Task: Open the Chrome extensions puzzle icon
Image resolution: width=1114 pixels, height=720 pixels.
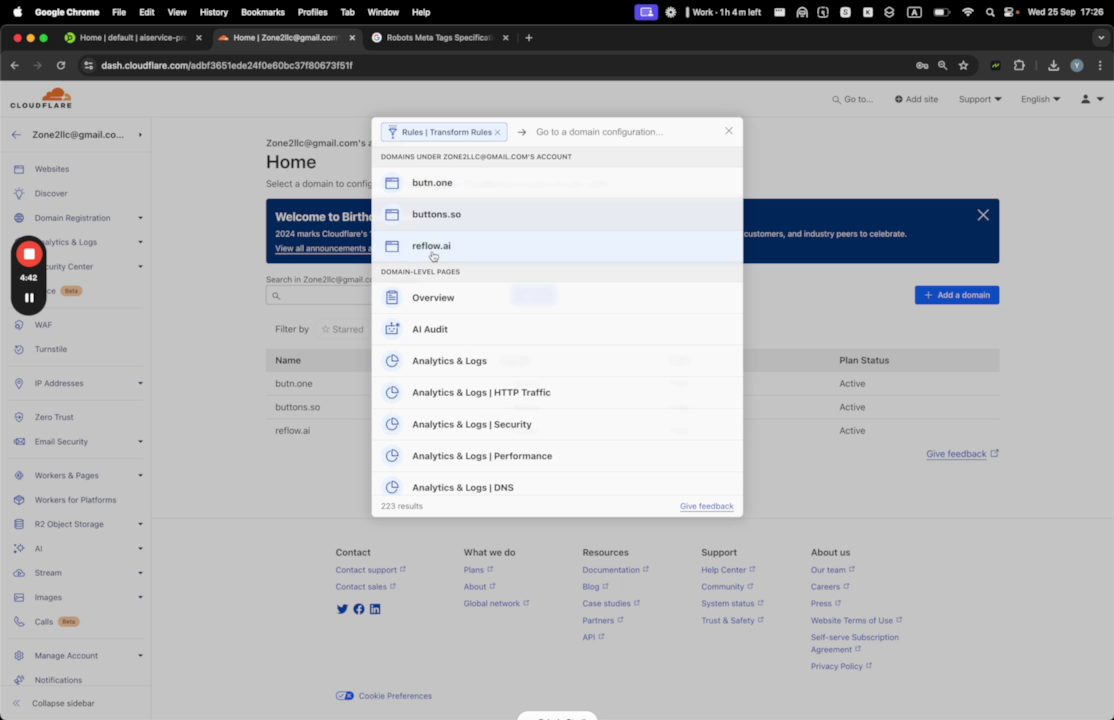Action: (x=1019, y=65)
